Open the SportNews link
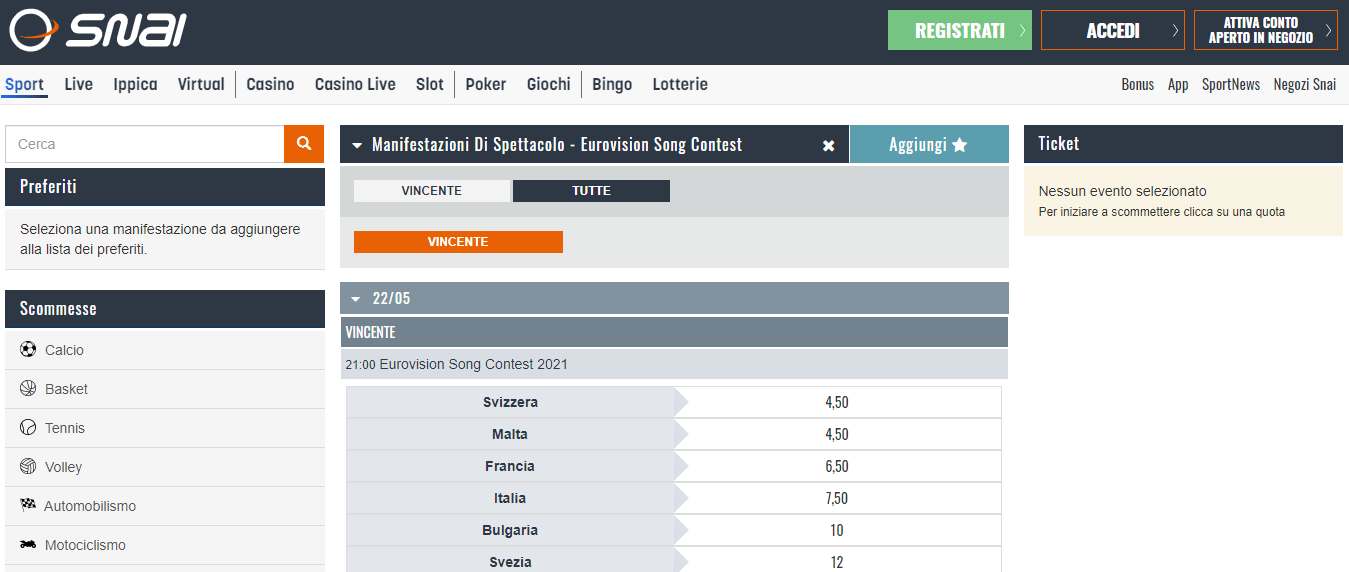The image size is (1349, 572). click(x=1231, y=85)
